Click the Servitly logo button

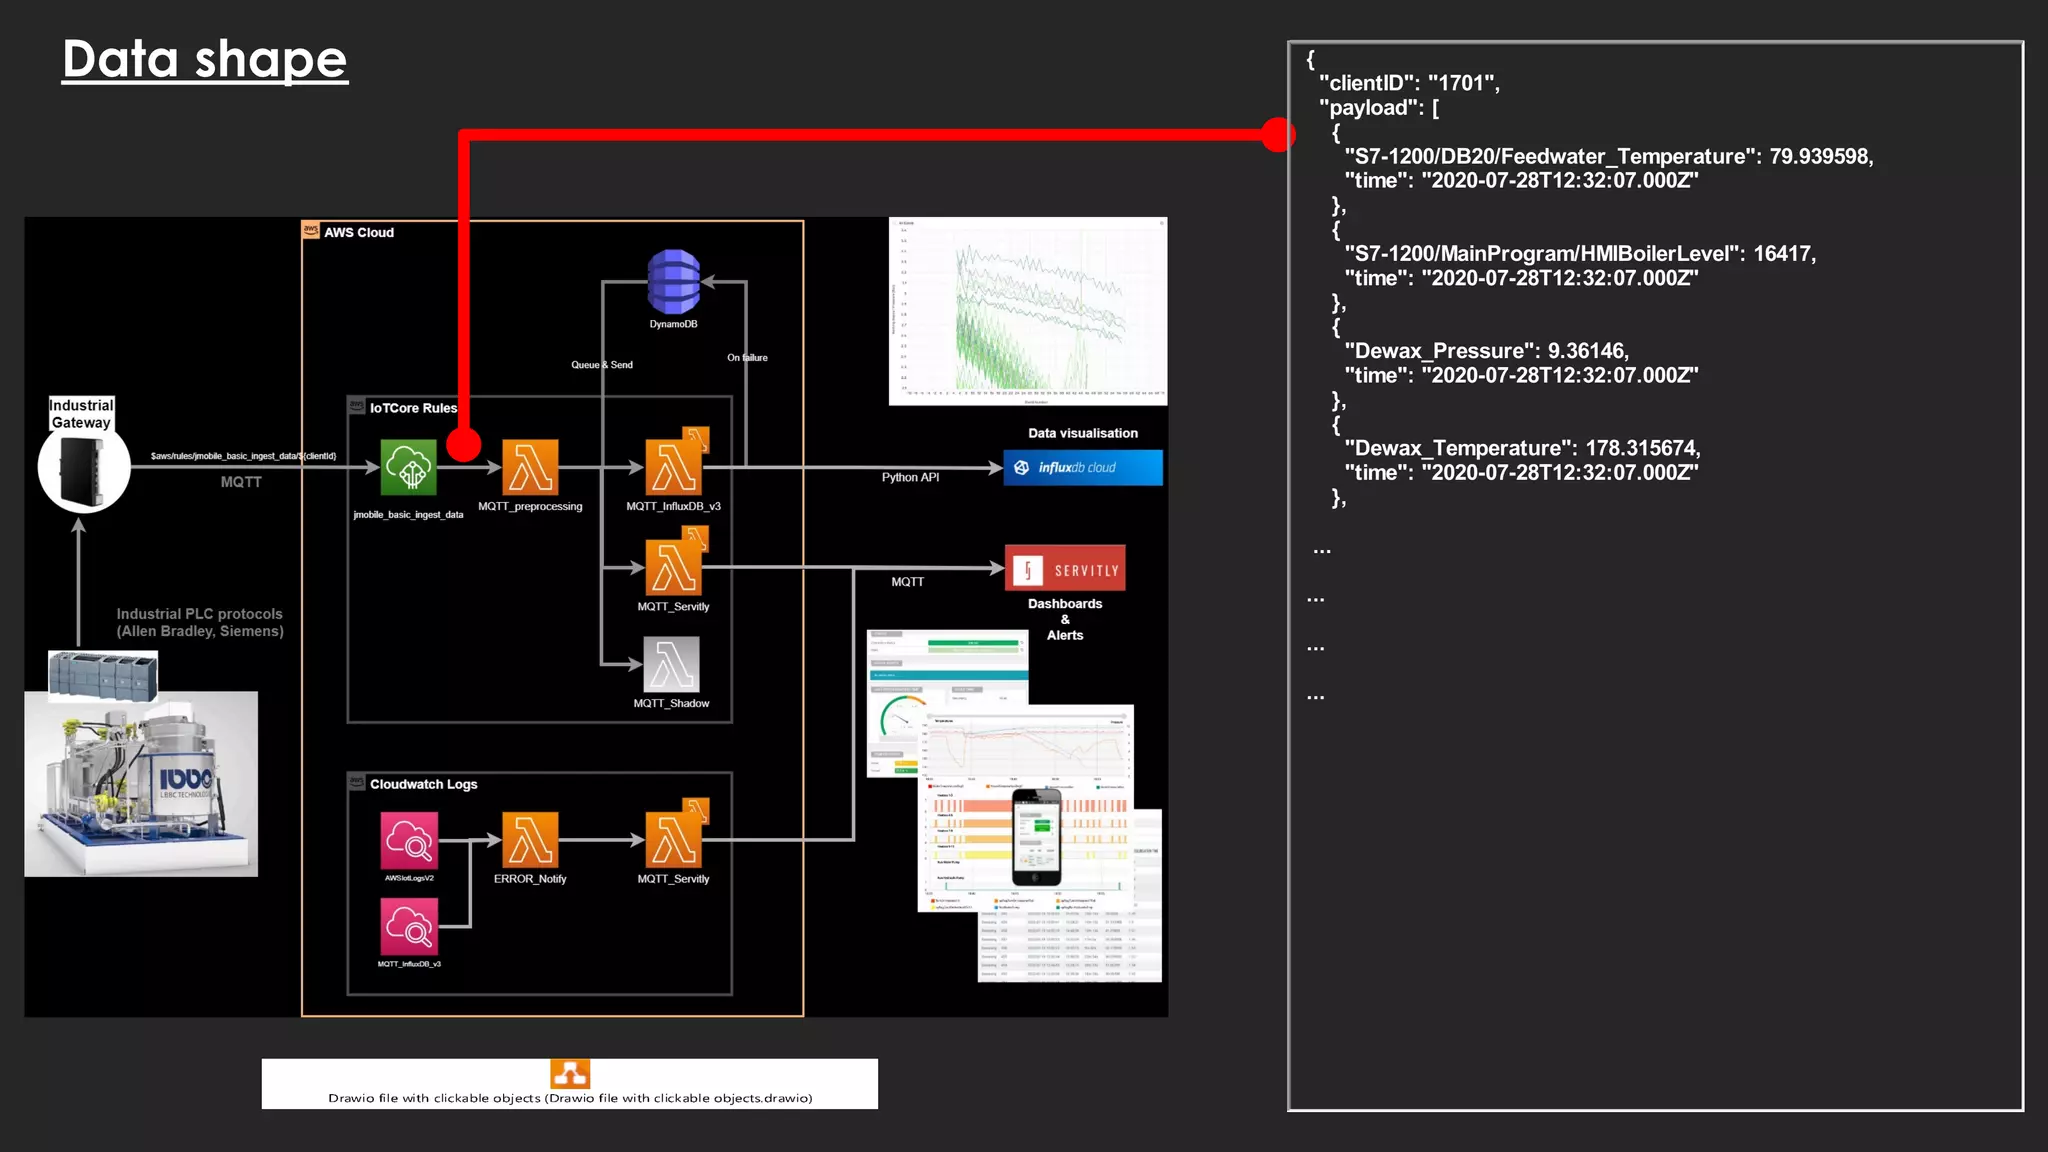pos(1065,569)
